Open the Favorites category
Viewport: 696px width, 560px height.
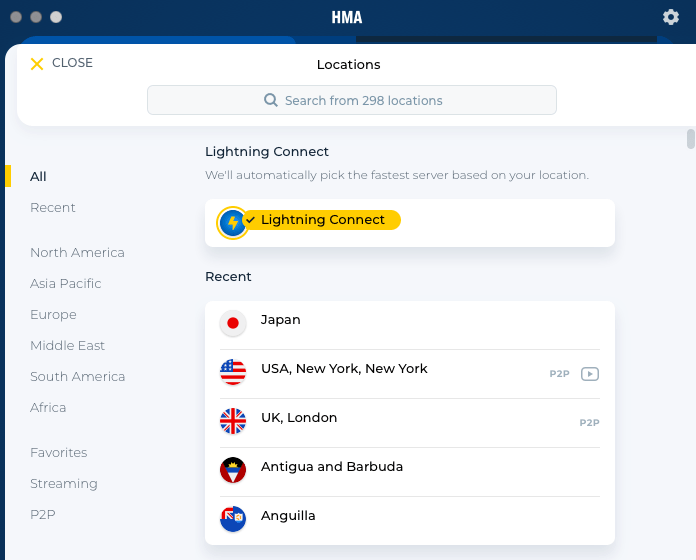(x=59, y=453)
